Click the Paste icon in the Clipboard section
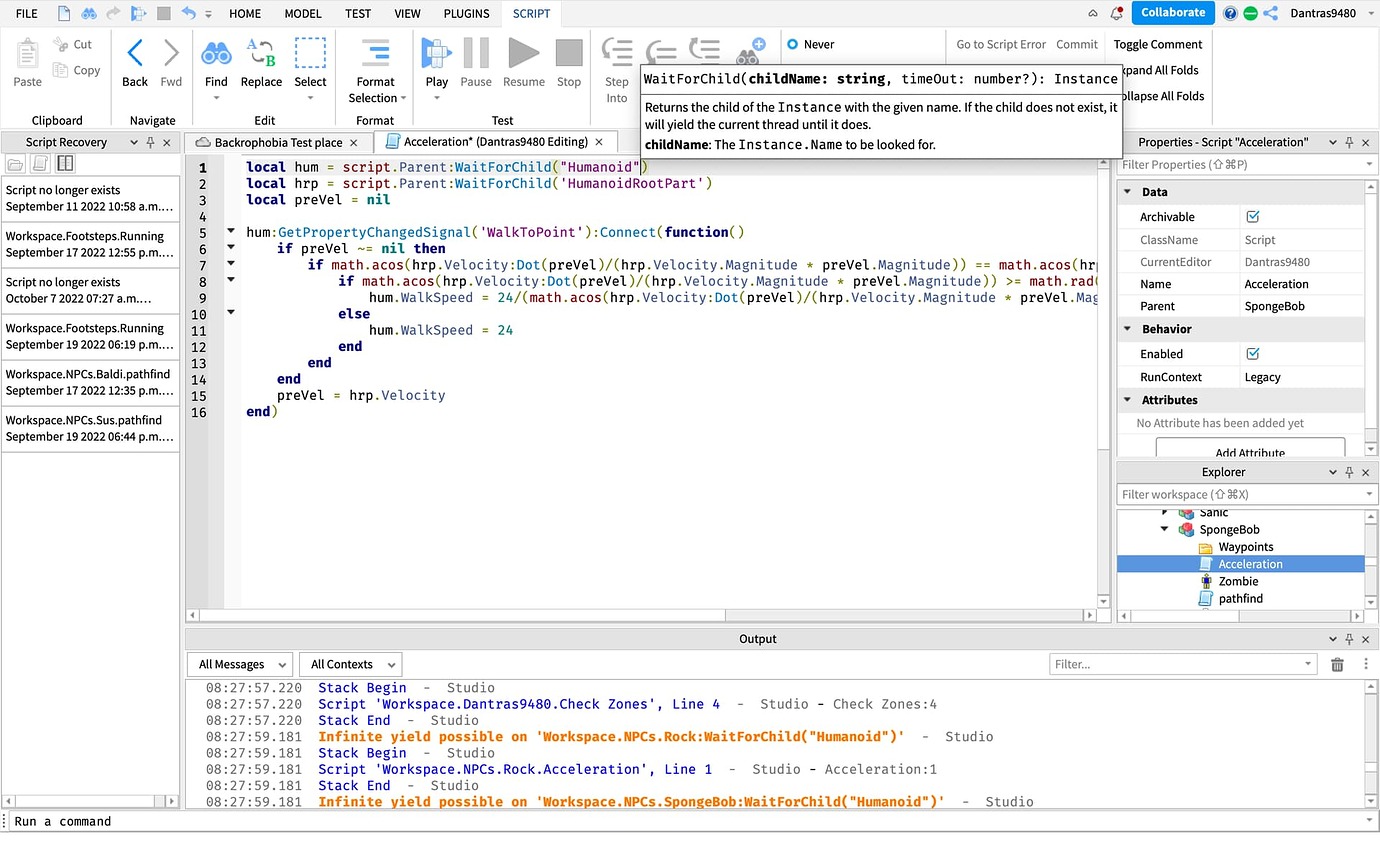Image resolution: width=1380 pixels, height=862 pixels. pos(26,54)
